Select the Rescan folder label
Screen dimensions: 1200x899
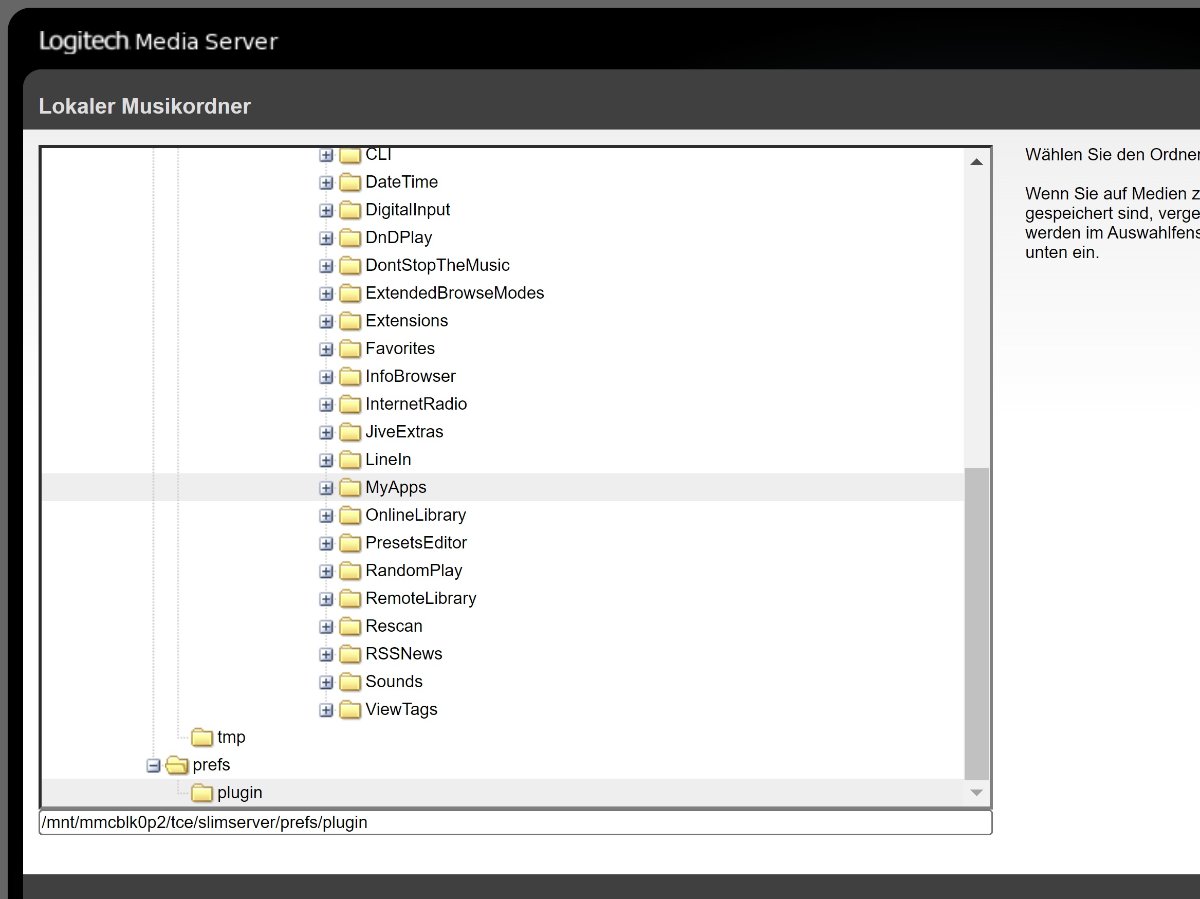pos(394,626)
